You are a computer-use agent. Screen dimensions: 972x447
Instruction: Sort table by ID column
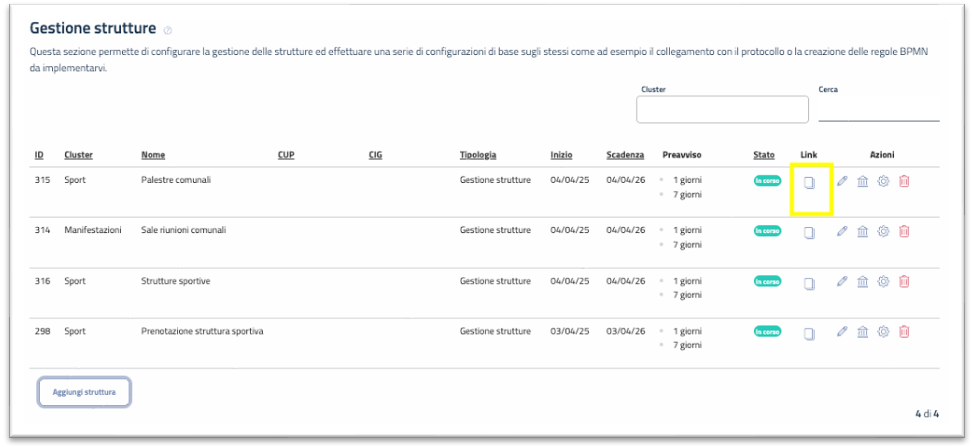click(39, 155)
